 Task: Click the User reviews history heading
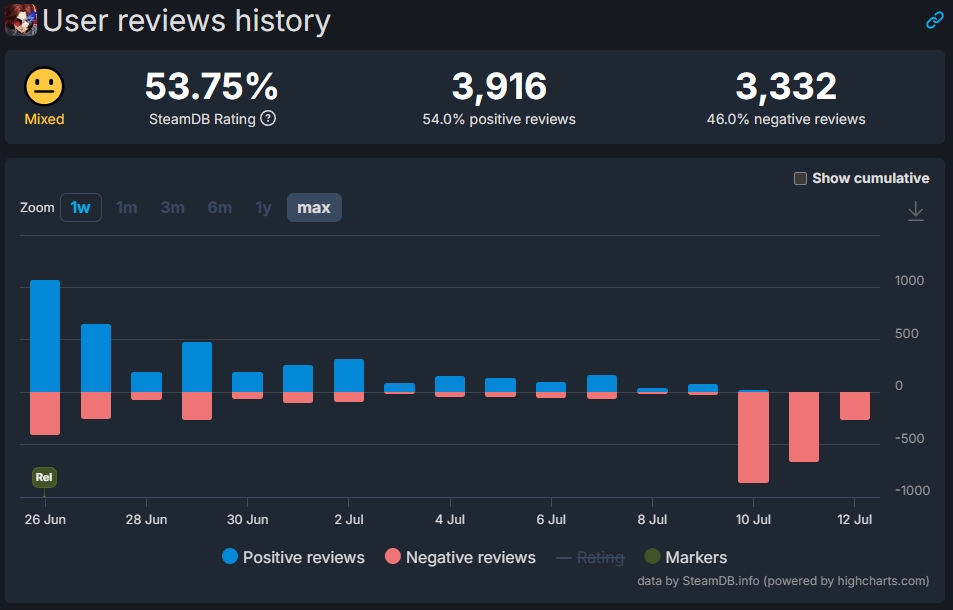pos(187,20)
